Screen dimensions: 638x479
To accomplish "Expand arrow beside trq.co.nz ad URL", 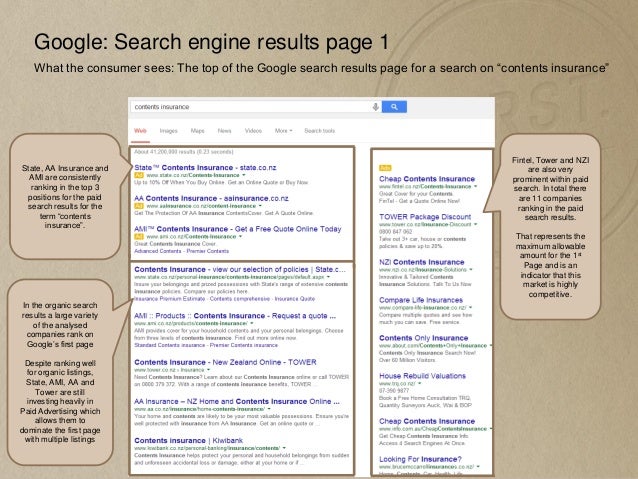I will pyautogui.click(x=420, y=383).
